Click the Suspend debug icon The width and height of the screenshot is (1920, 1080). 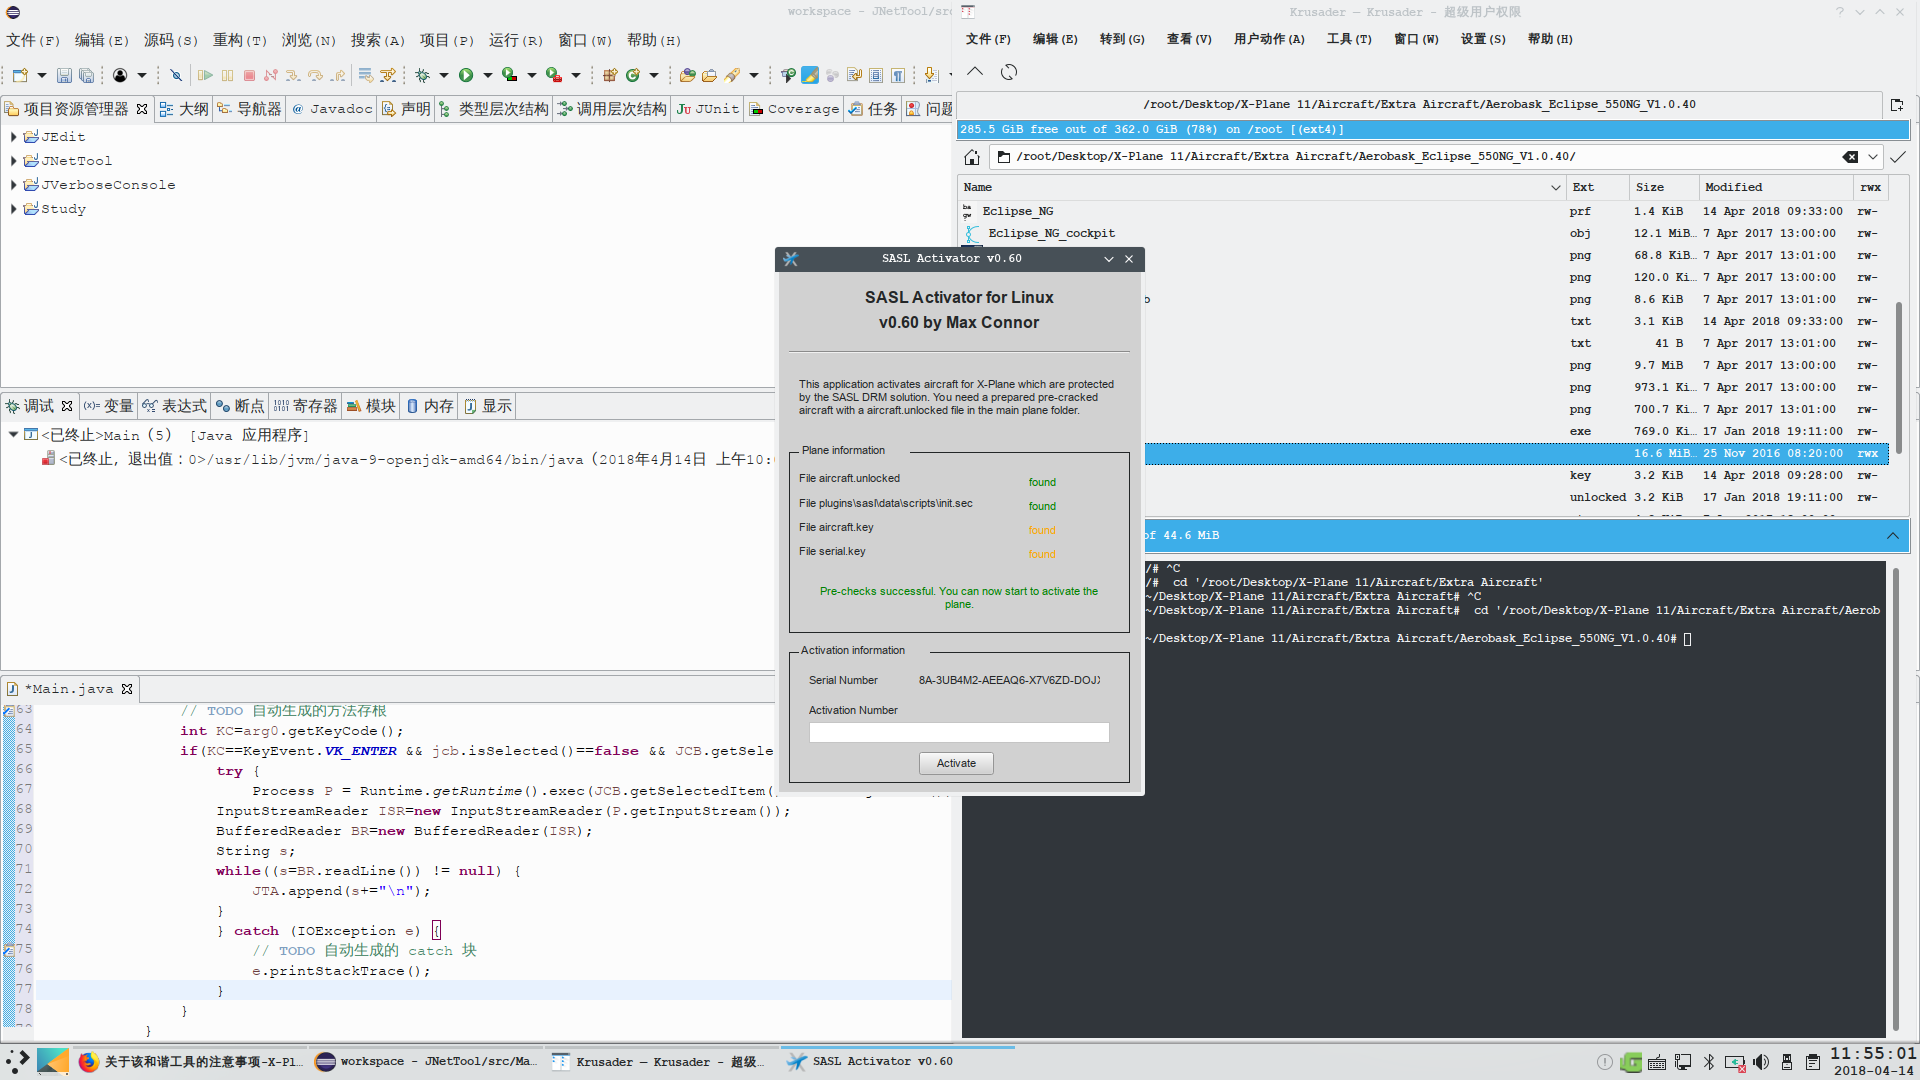point(227,75)
